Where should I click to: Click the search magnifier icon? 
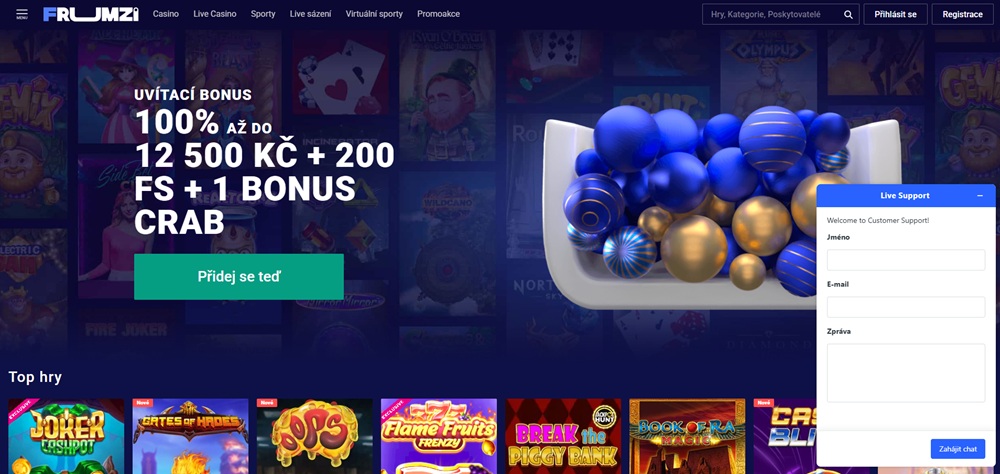848,14
